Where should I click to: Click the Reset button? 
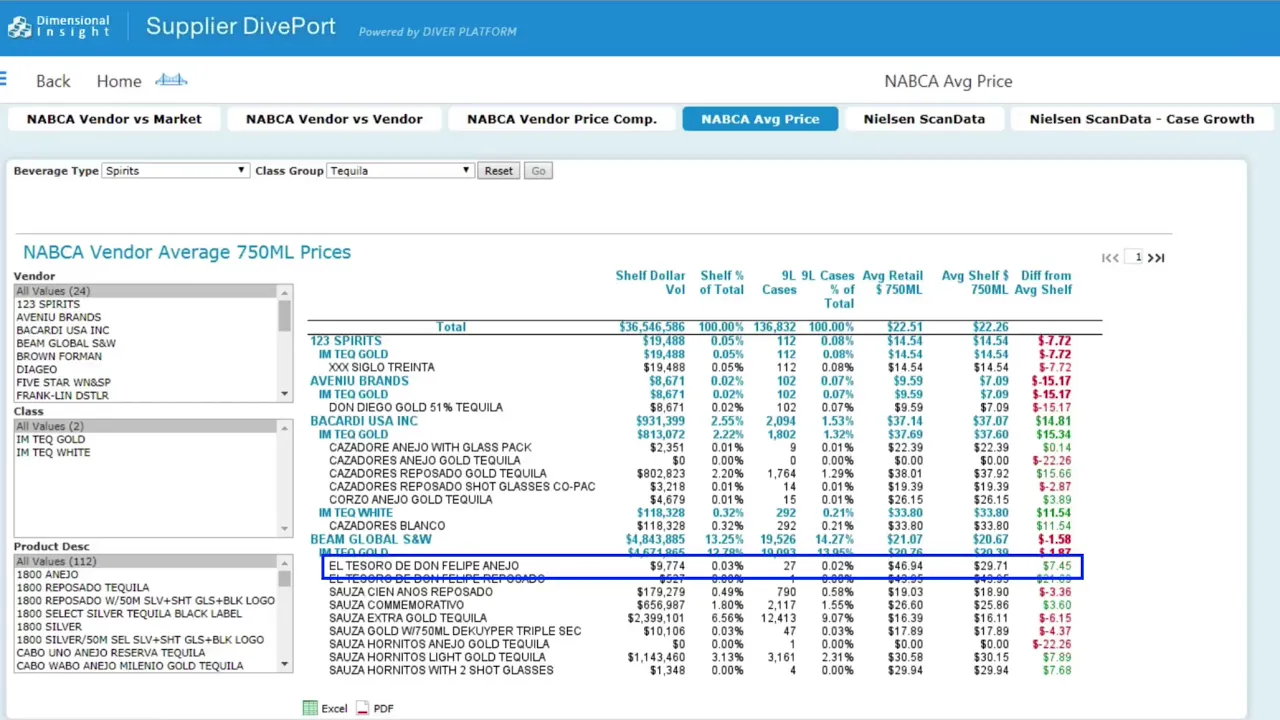pyautogui.click(x=498, y=171)
